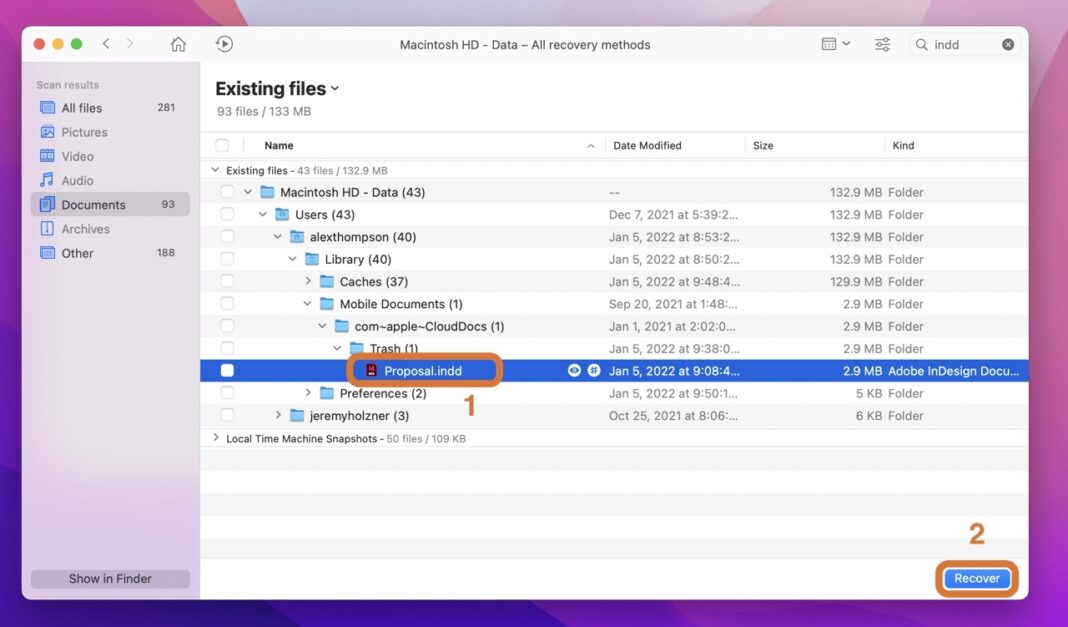Select the Pictures category in the sidebar
The image size is (1068, 627).
(x=87, y=131)
